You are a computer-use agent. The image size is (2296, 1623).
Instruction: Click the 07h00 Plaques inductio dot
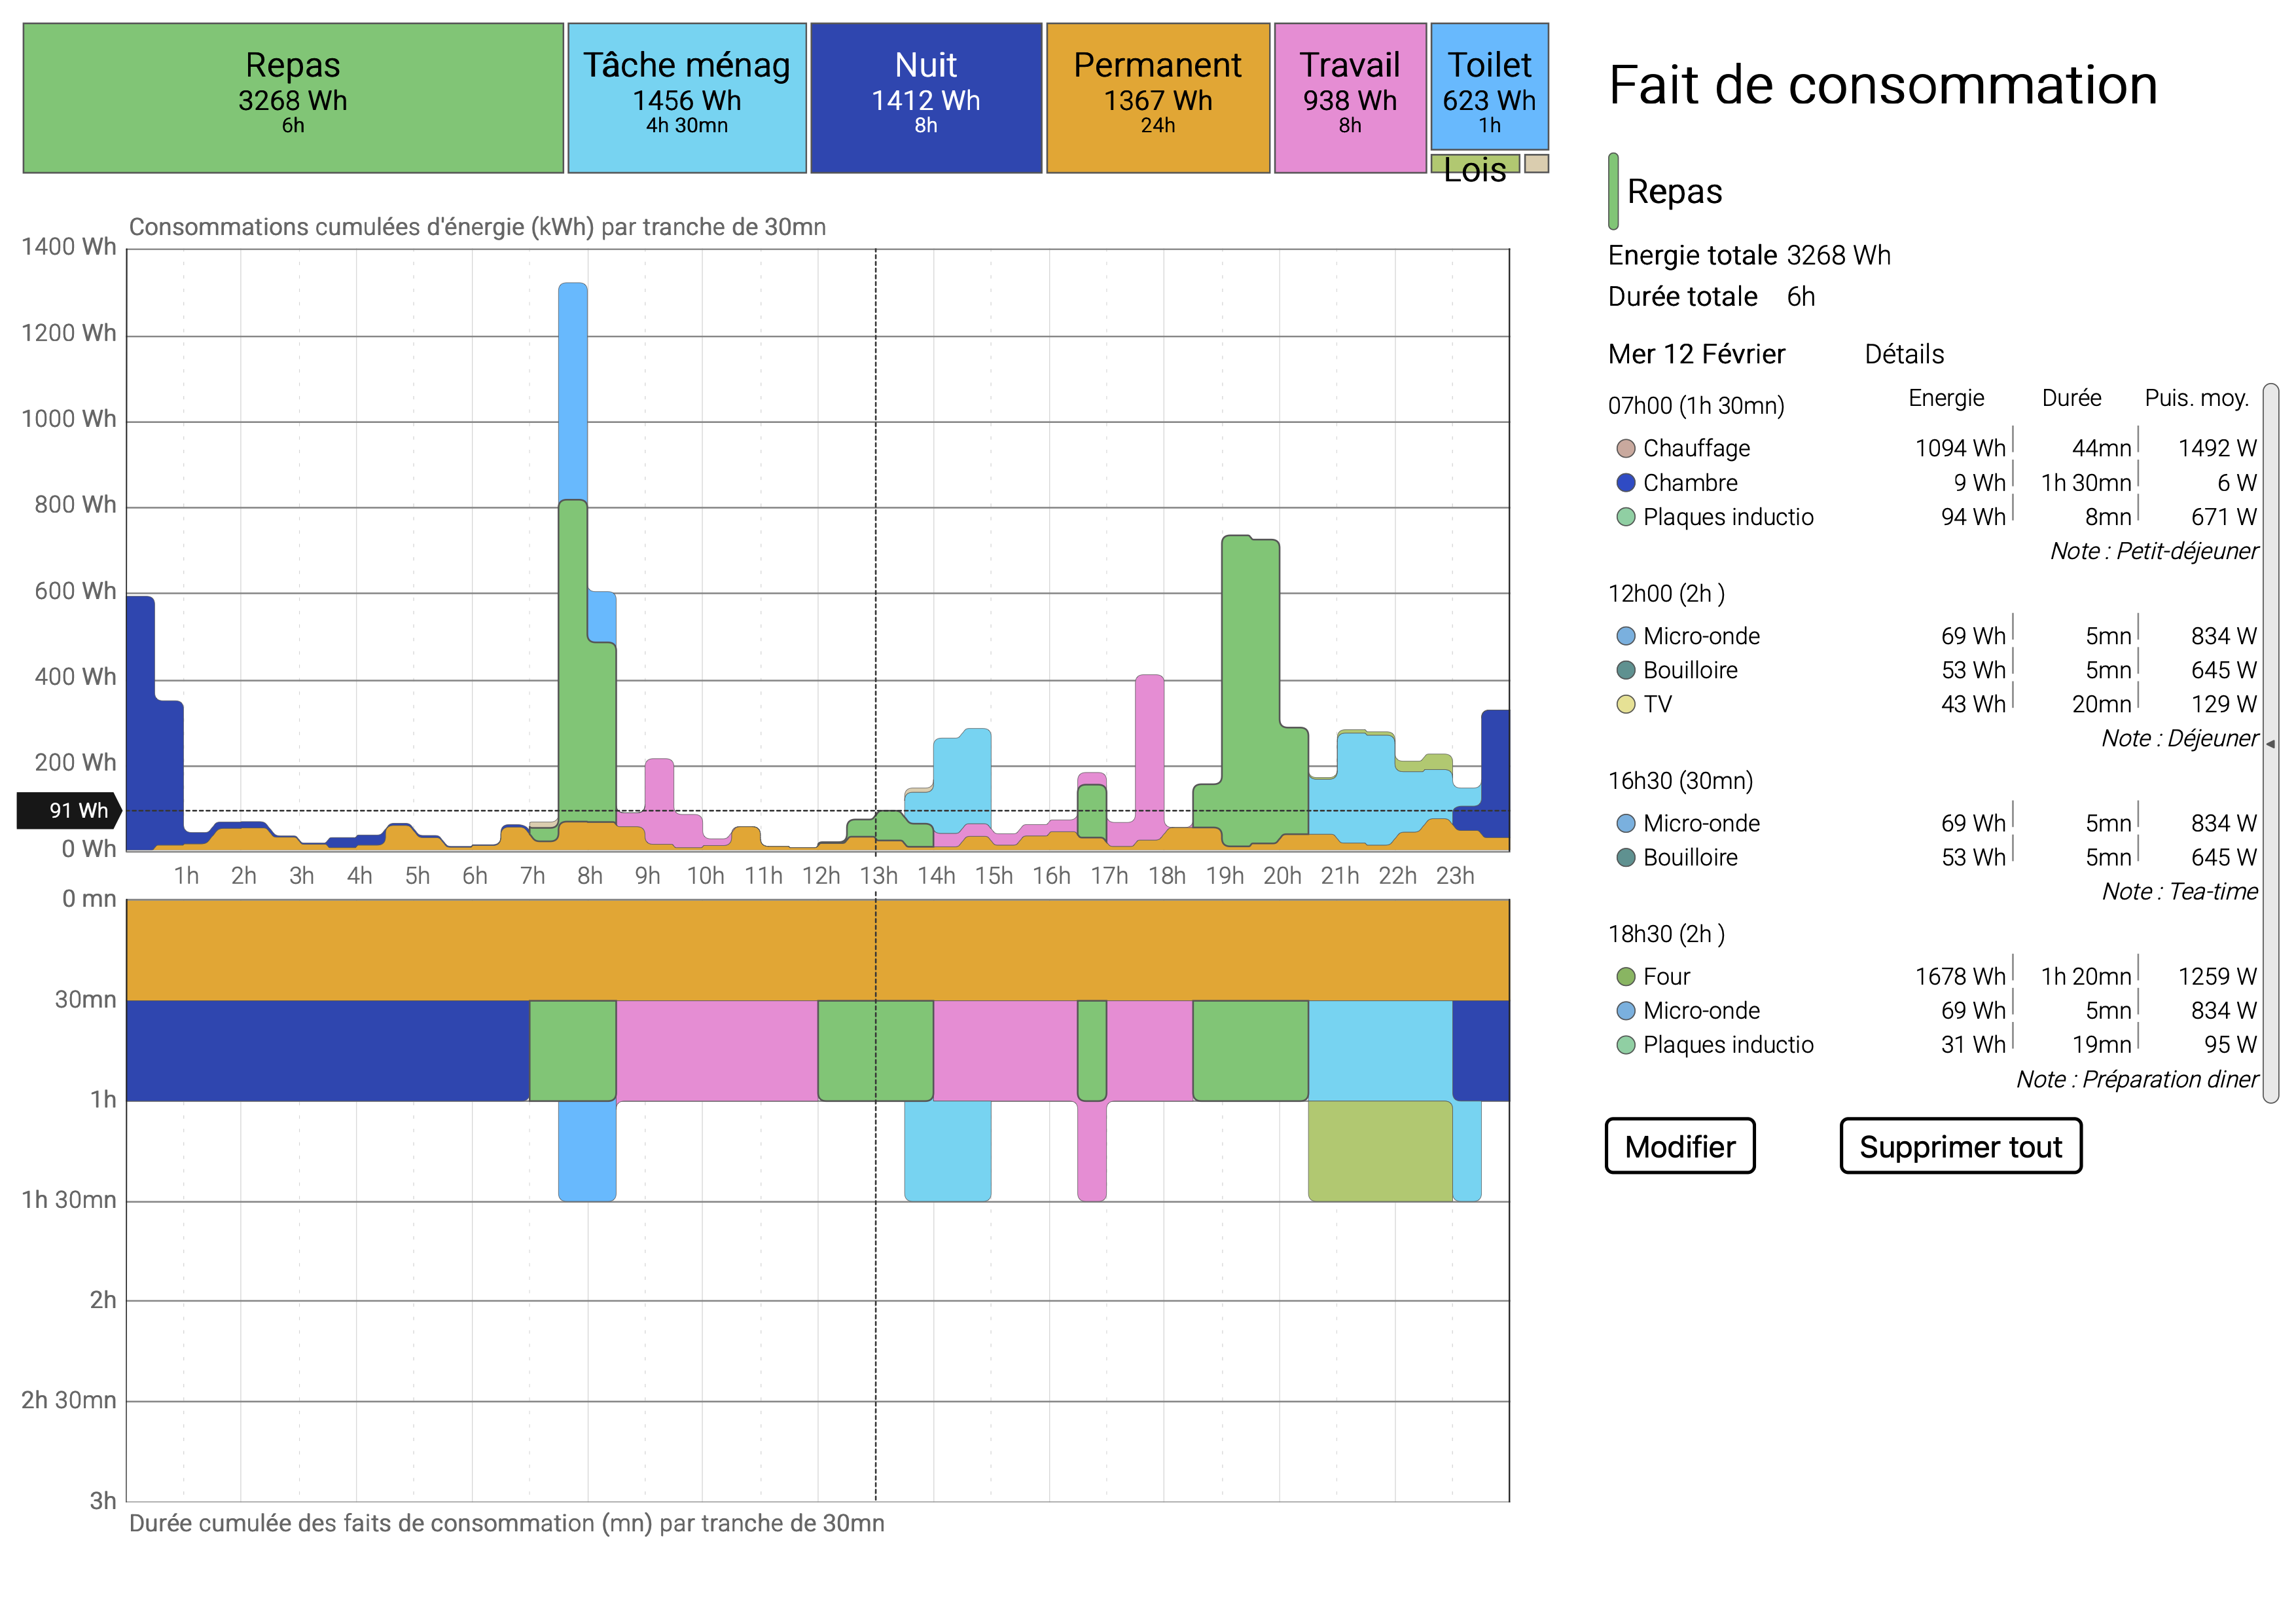tap(1625, 517)
